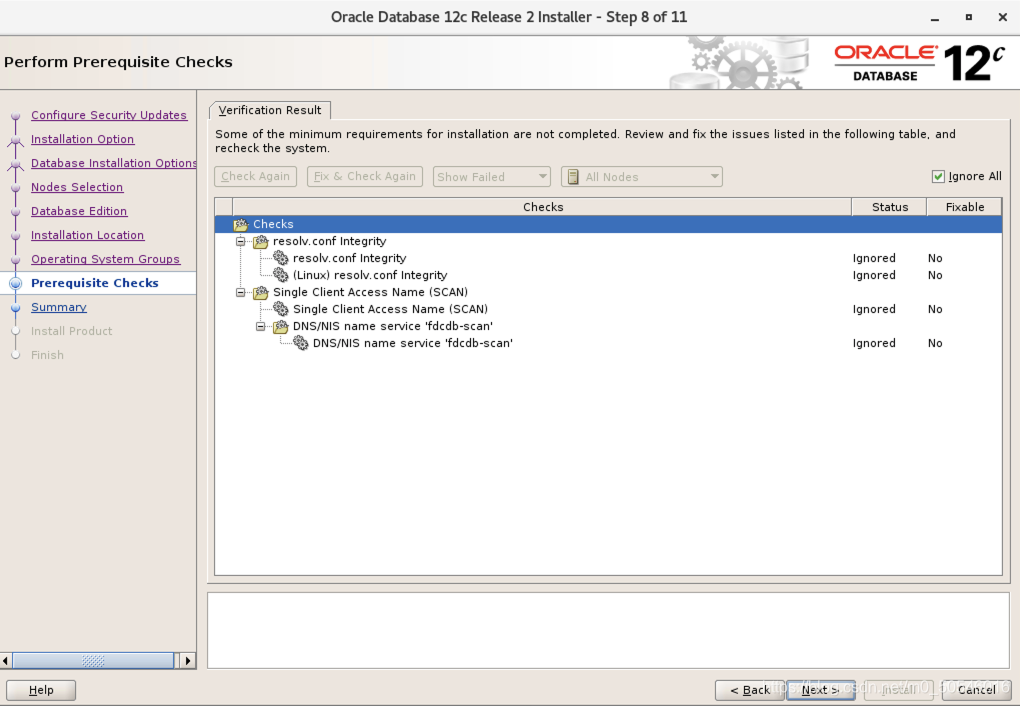1020x706 pixels.
Task: Switch to the Verification Result tab
Action: click(270, 110)
